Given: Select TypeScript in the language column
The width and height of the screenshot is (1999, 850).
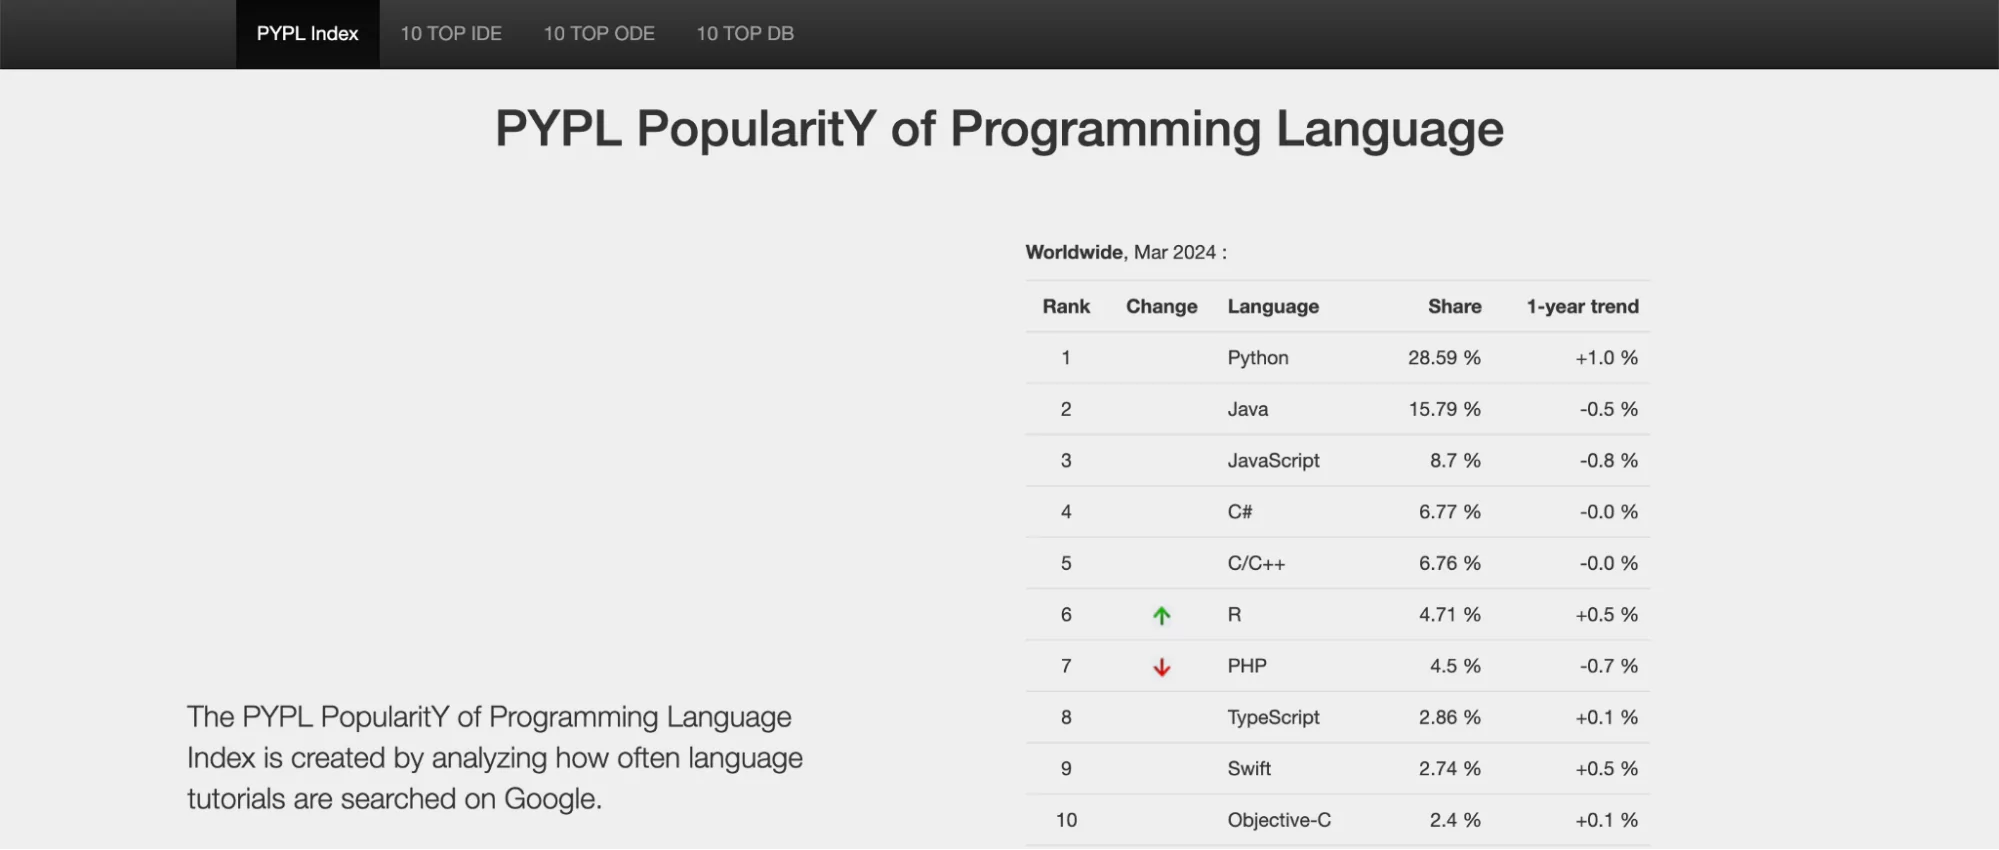Looking at the screenshot, I should 1273,718.
